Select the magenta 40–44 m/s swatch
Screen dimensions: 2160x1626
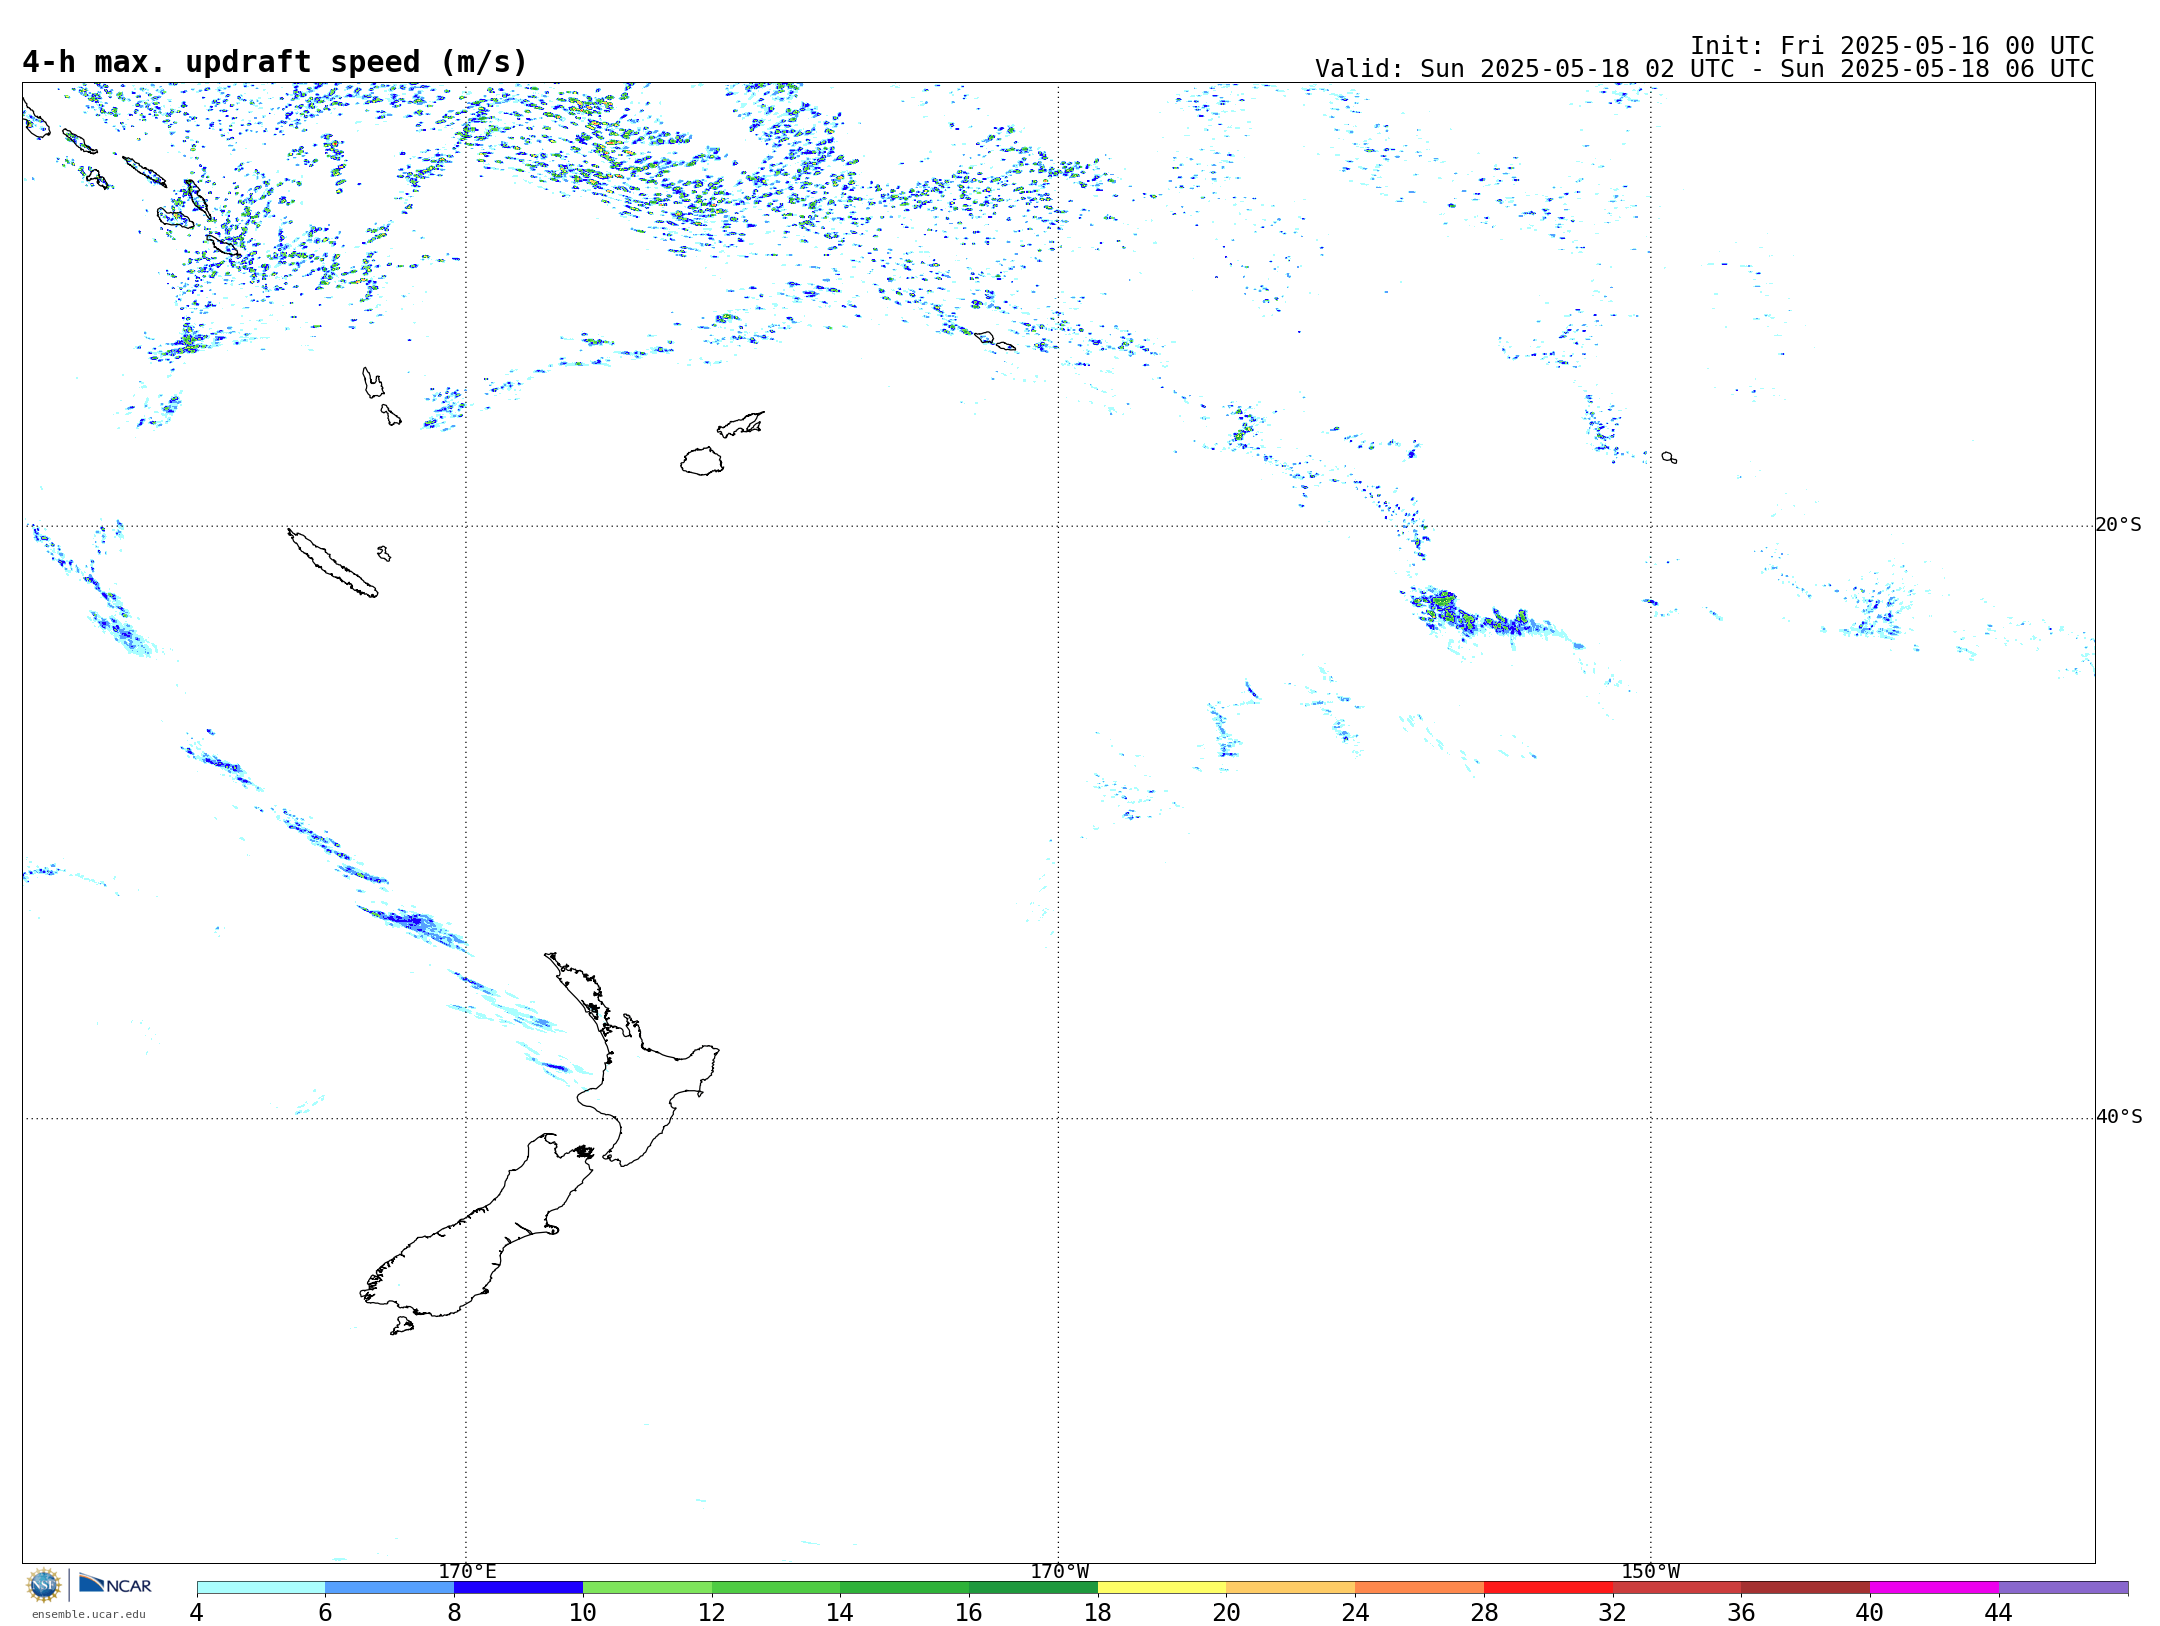click(x=1934, y=1588)
